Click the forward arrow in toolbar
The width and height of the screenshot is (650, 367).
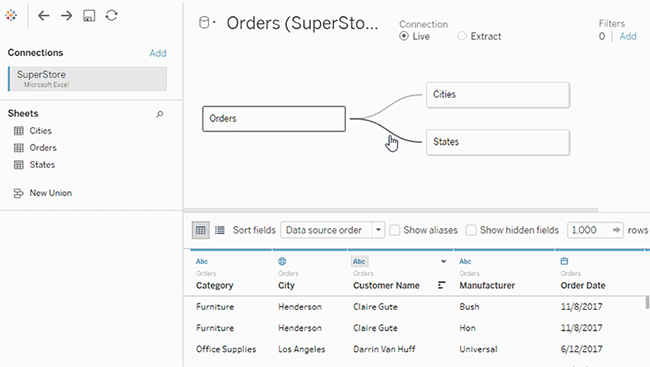click(66, 16)
